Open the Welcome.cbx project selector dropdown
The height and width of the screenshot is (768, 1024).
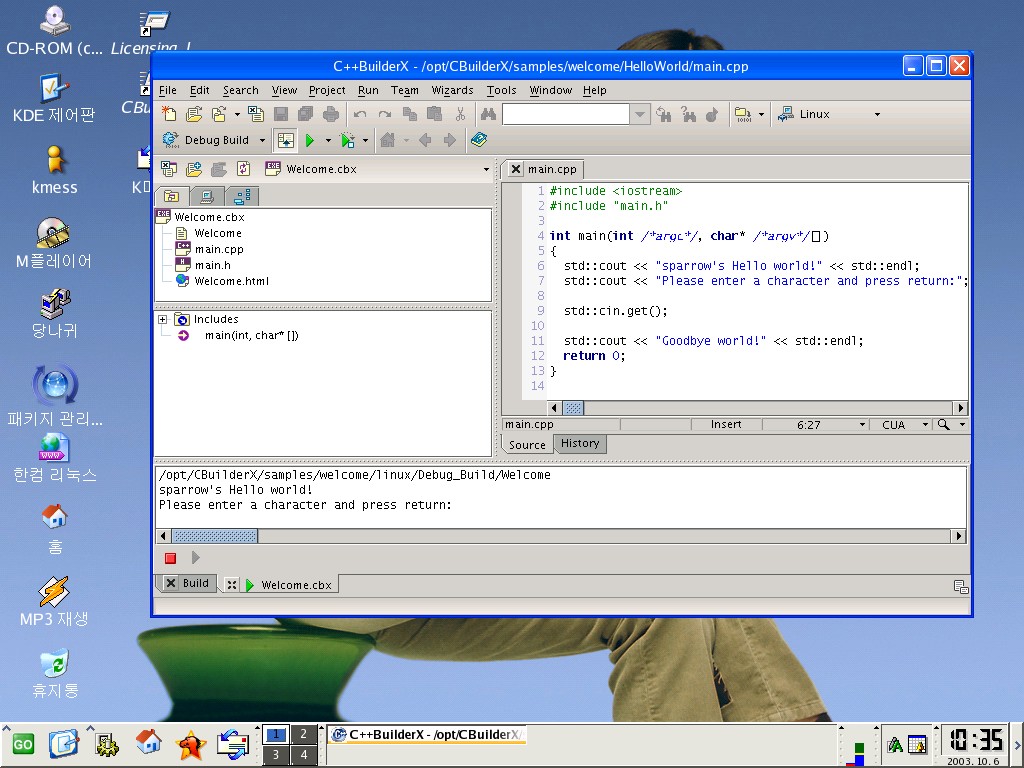(486, 170)
